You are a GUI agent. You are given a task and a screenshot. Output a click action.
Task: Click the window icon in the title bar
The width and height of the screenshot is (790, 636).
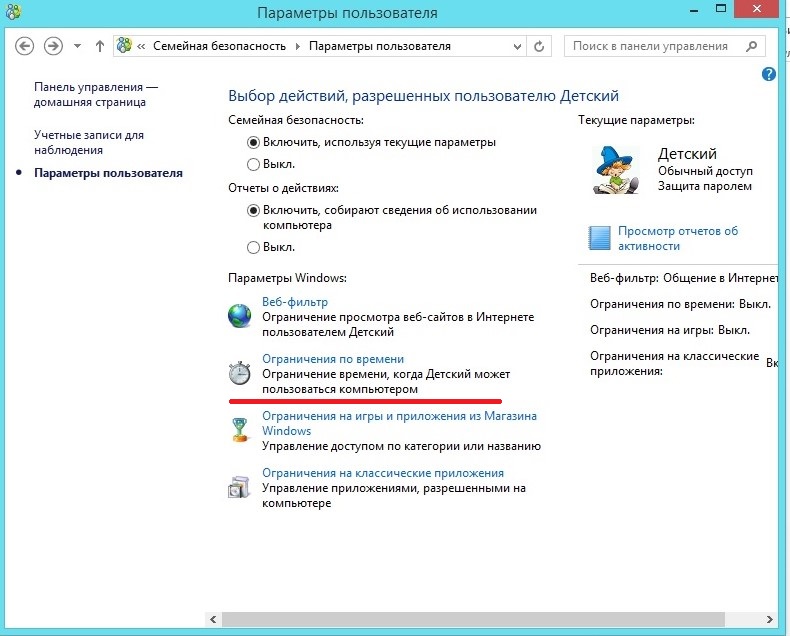click(13, 11)
